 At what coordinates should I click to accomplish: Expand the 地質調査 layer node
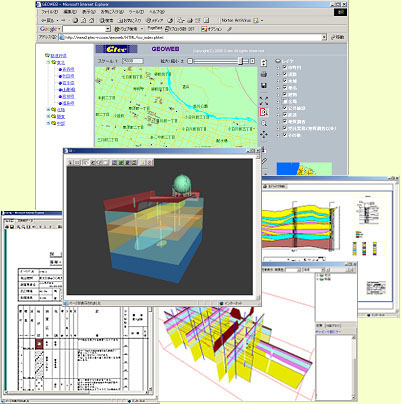[278, 122]
